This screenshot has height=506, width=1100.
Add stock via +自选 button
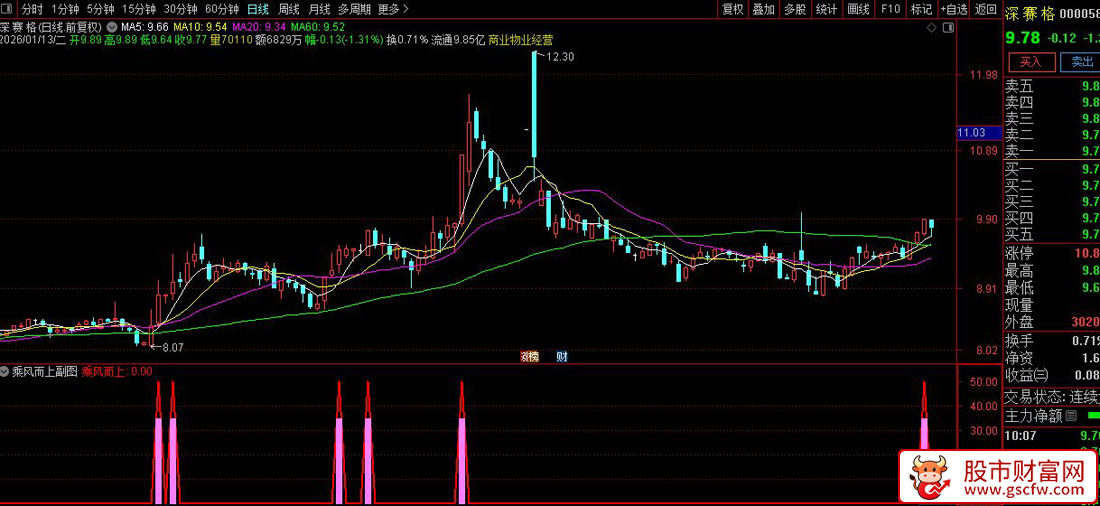click(954, 9)
